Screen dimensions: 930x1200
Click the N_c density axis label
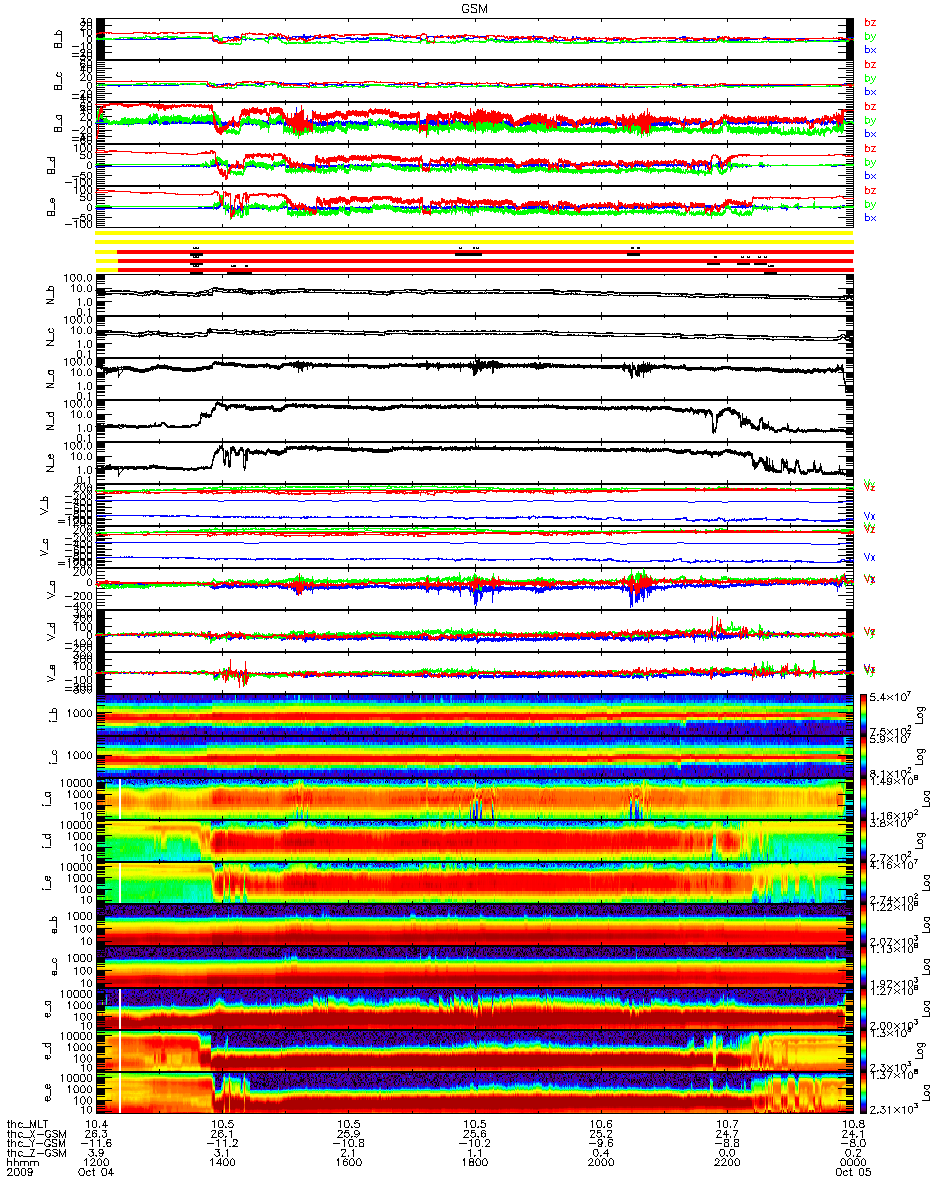coord(48,338)
